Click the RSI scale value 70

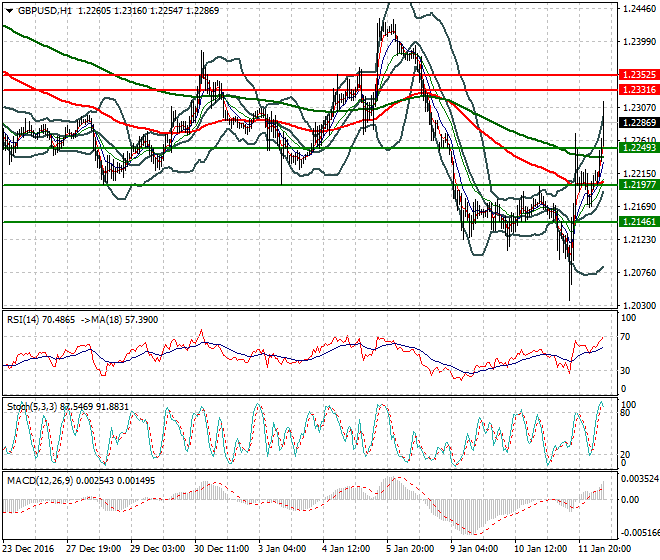click(x=628, y=338)
